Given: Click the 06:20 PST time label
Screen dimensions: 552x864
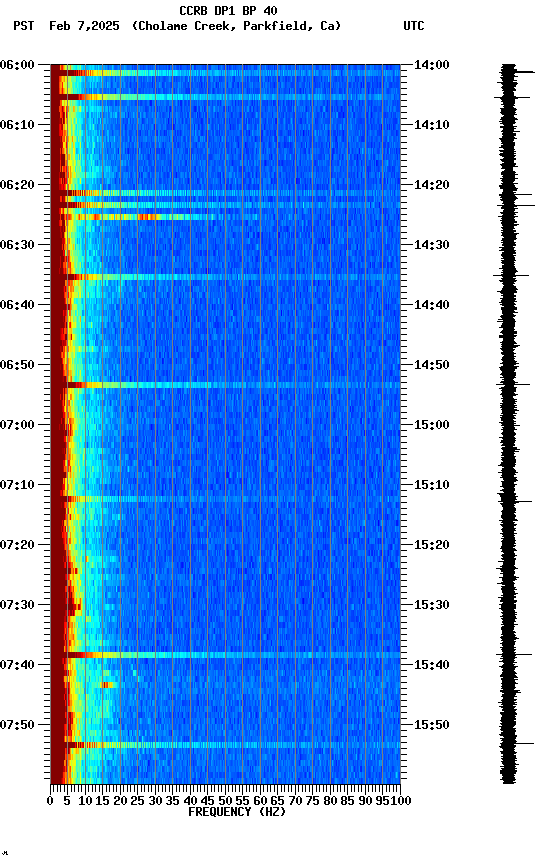Looking at the screenshot, I should (x=17, y=185).
